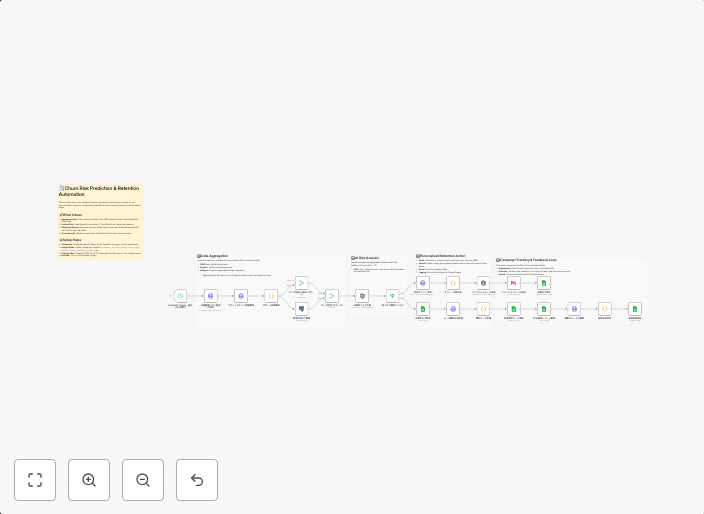Select HTTP globe node below the upper Code node

(453, 309)
